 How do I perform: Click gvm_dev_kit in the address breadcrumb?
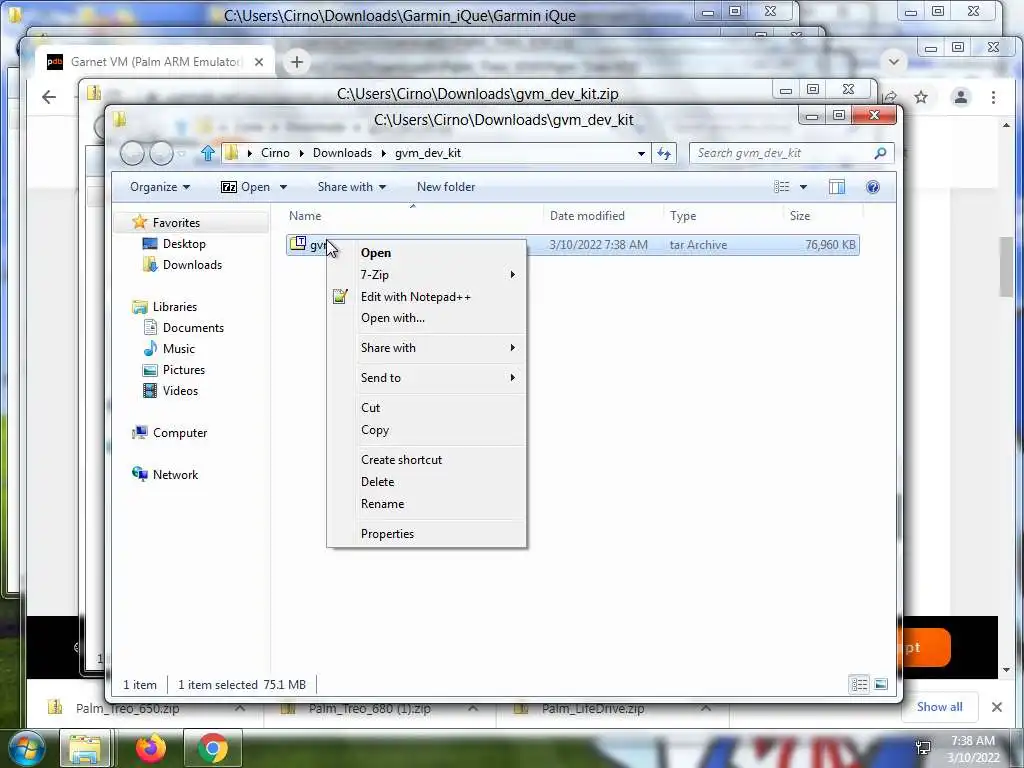(428, 153)
